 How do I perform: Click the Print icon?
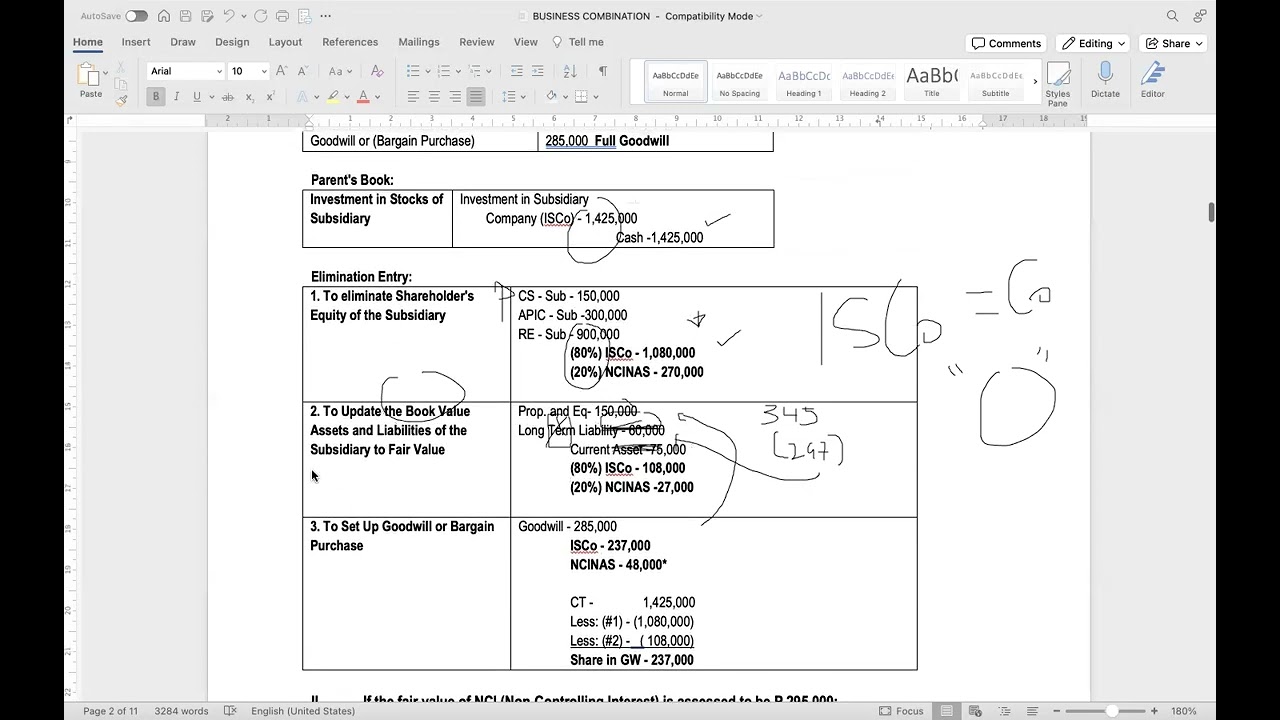(x=282, y=16)
